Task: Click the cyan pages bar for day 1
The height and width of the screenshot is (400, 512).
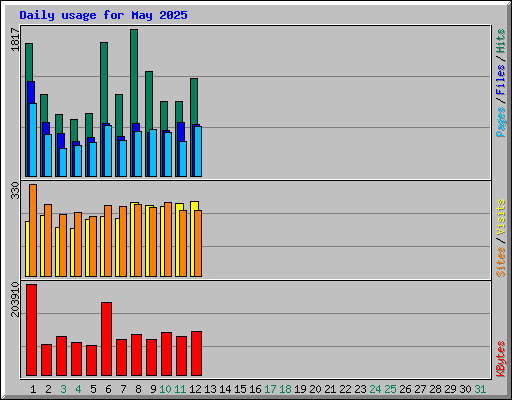Action: (x=33, y=140)
